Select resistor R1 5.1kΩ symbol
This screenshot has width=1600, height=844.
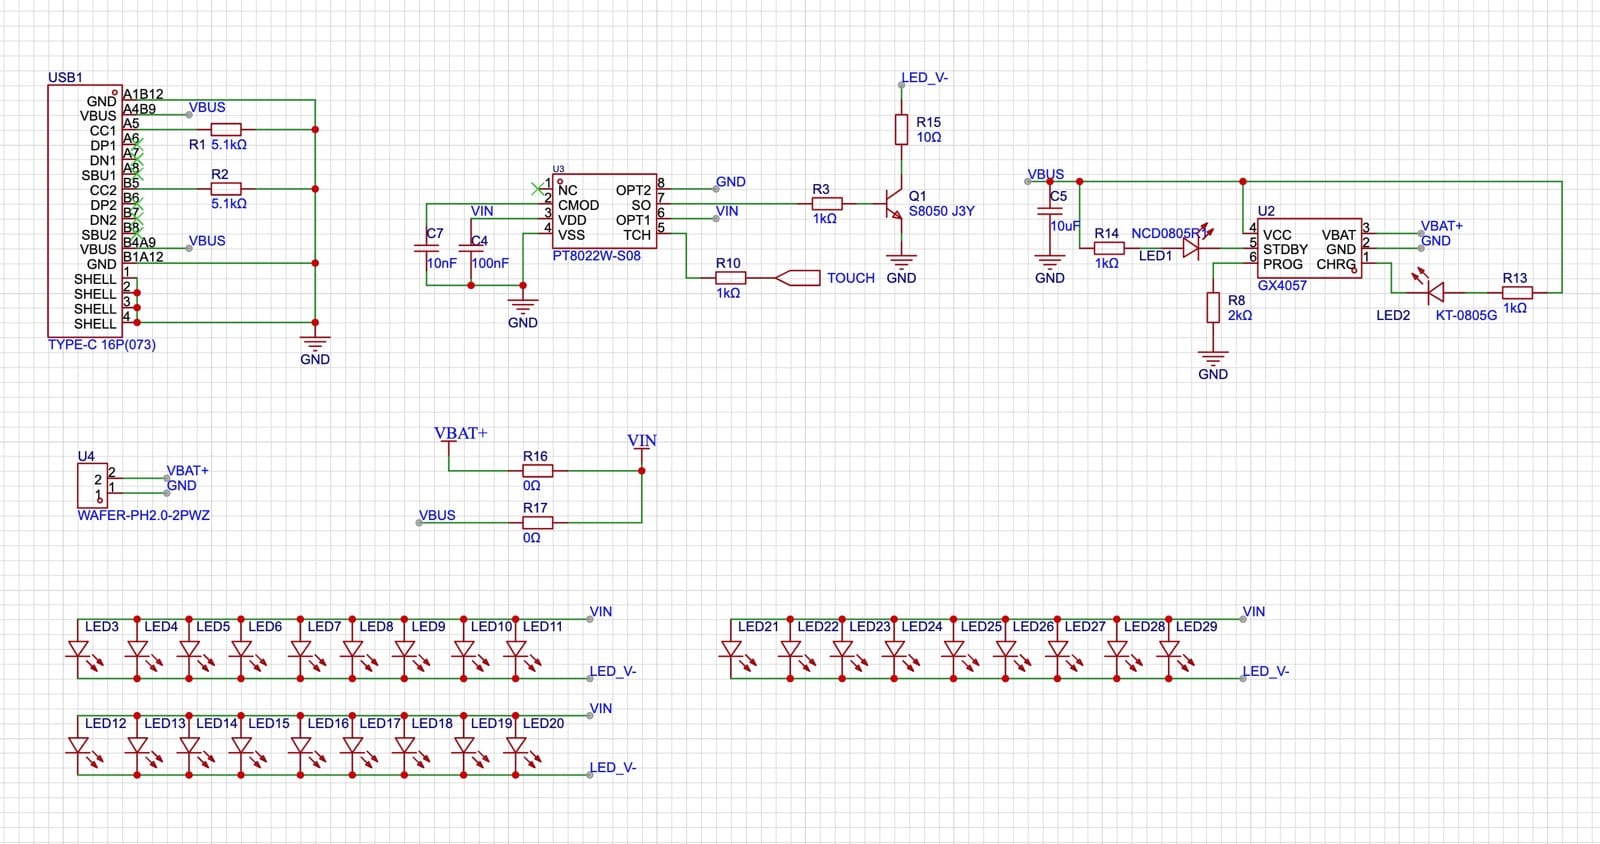pyautogui.click(x=226, y=129)
